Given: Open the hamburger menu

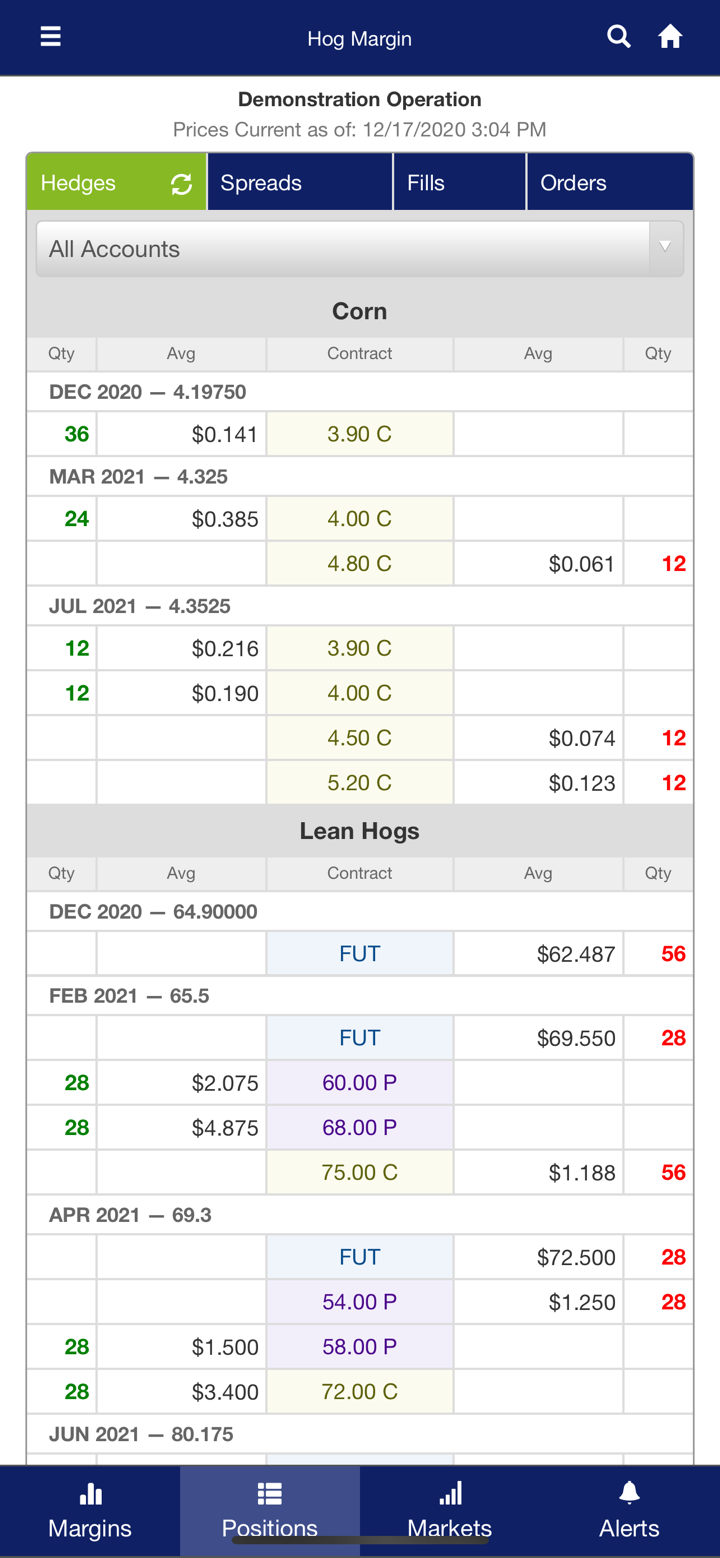Looking at the screenshot, I should point(50,37).
